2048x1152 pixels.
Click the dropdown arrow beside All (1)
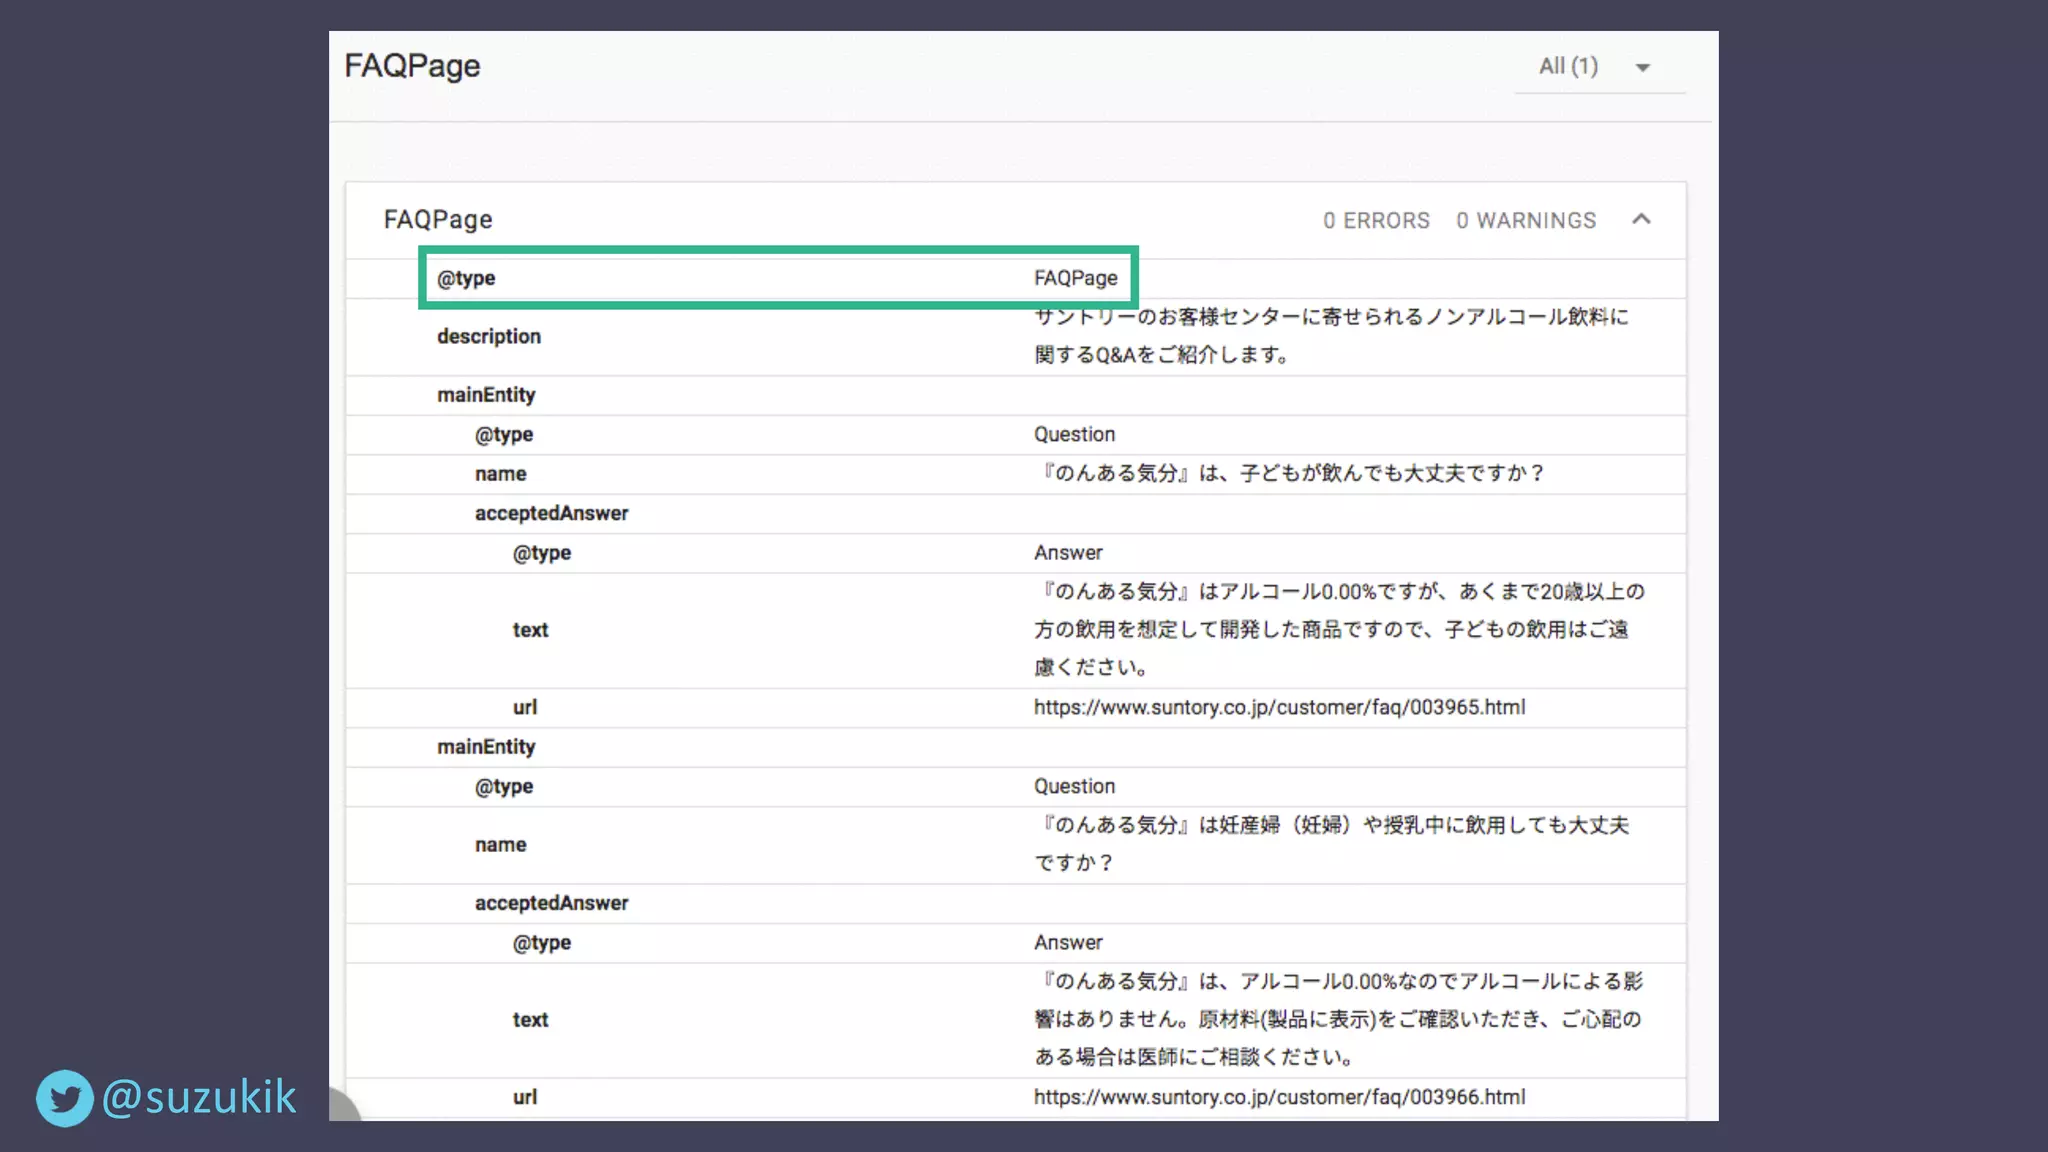click(1642, 68)
